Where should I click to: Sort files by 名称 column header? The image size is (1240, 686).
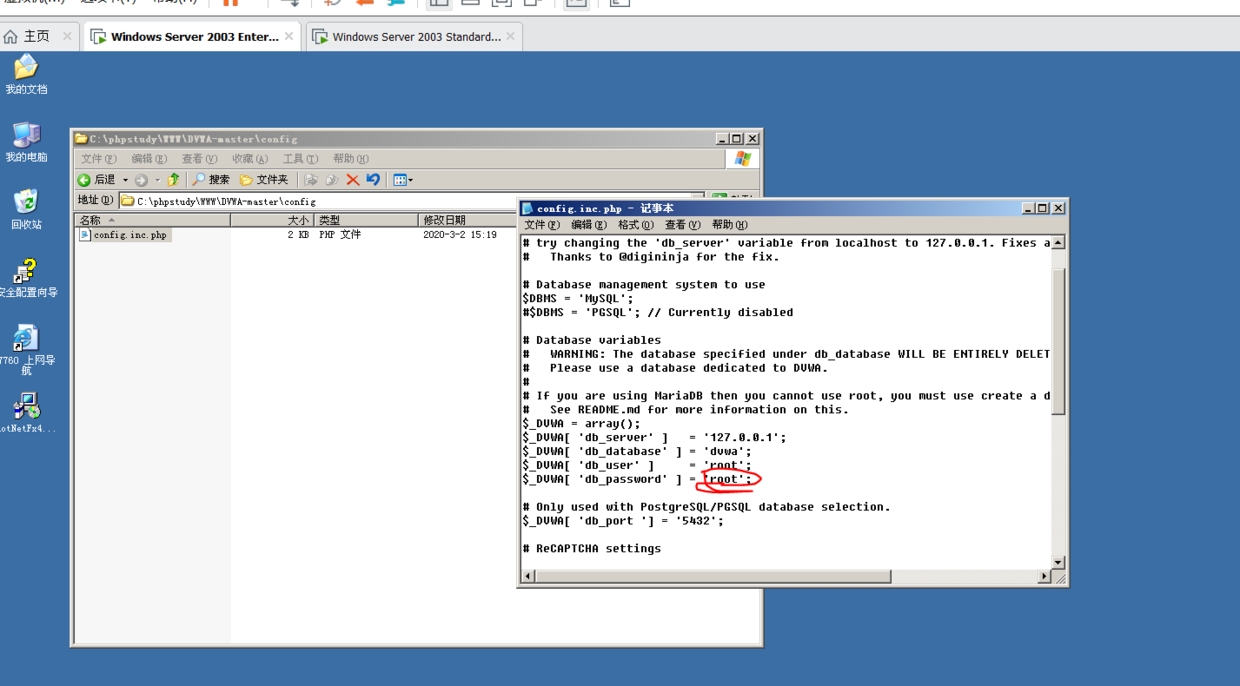point(153,220)
